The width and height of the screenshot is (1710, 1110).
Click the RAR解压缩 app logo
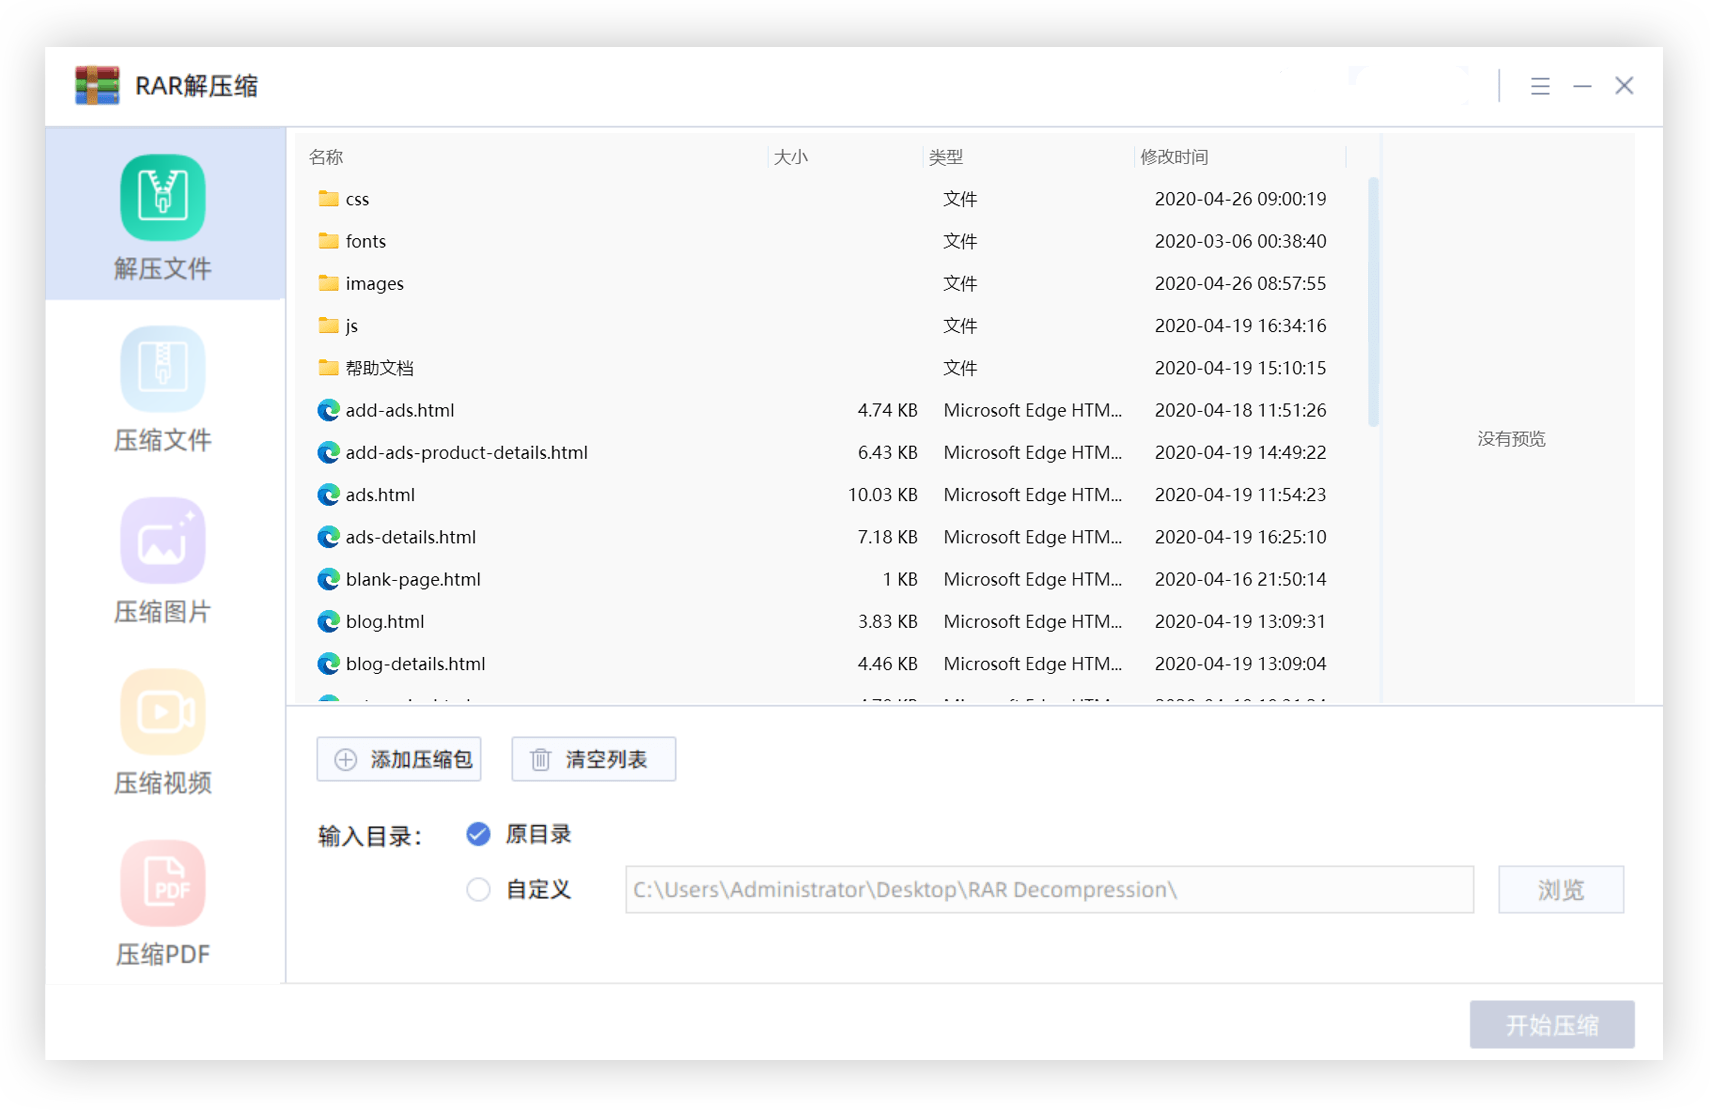click(x=97, y=86)
